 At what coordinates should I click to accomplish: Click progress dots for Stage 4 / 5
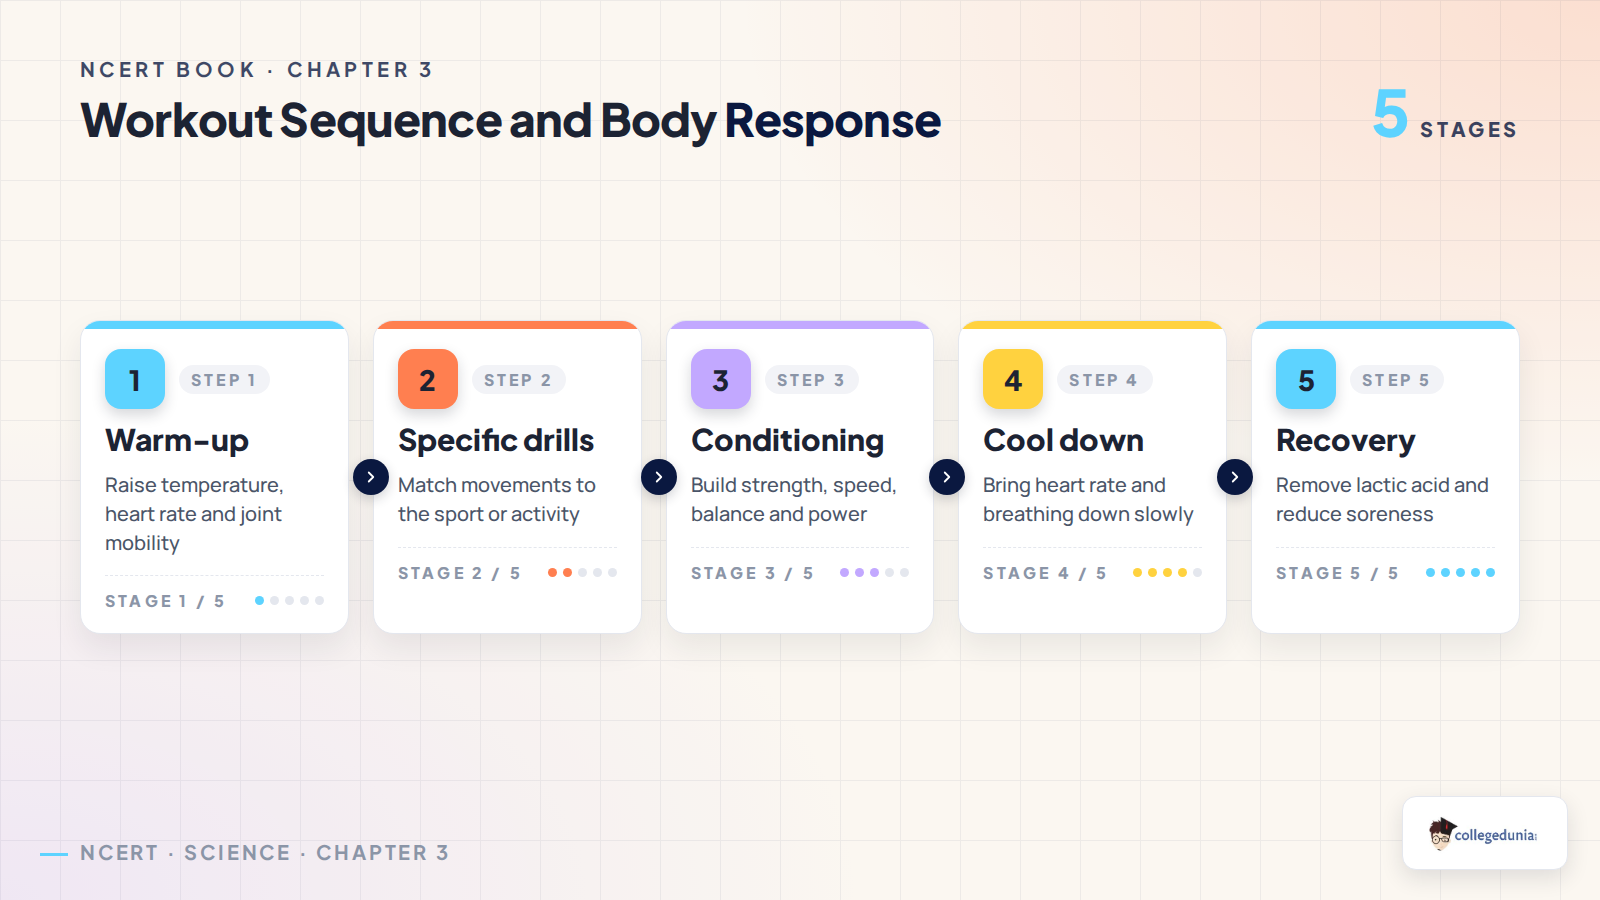[x=1168, y=573]
